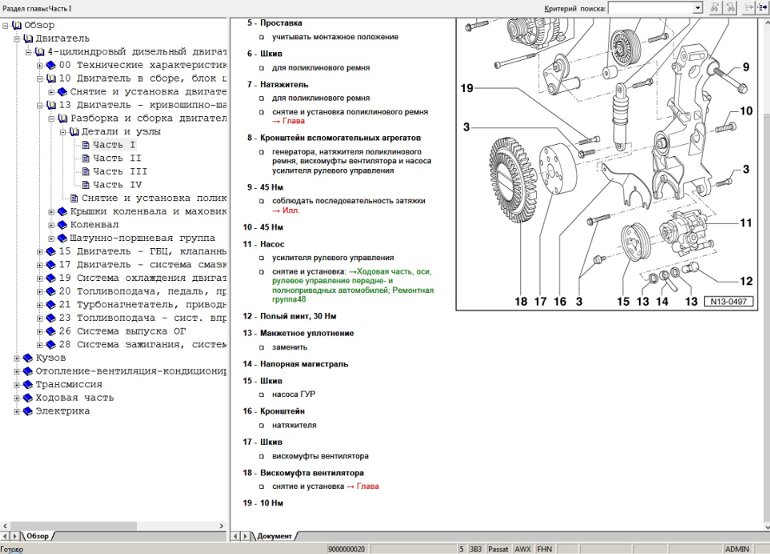
Task: Select Часть I document page
Action: [x=114, y=145]
